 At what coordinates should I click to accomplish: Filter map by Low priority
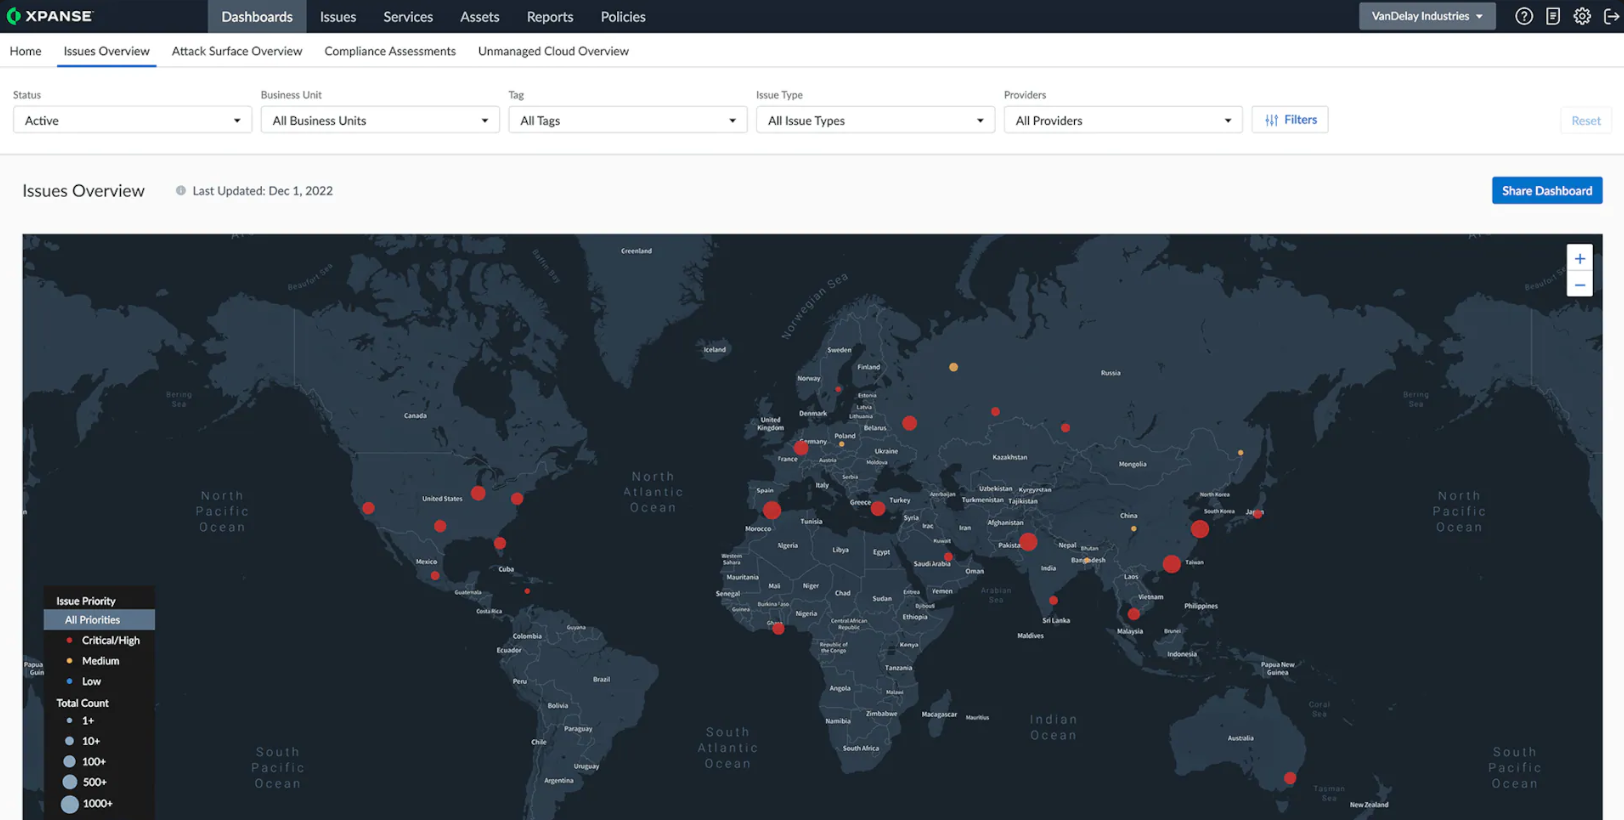click(91, 682)
